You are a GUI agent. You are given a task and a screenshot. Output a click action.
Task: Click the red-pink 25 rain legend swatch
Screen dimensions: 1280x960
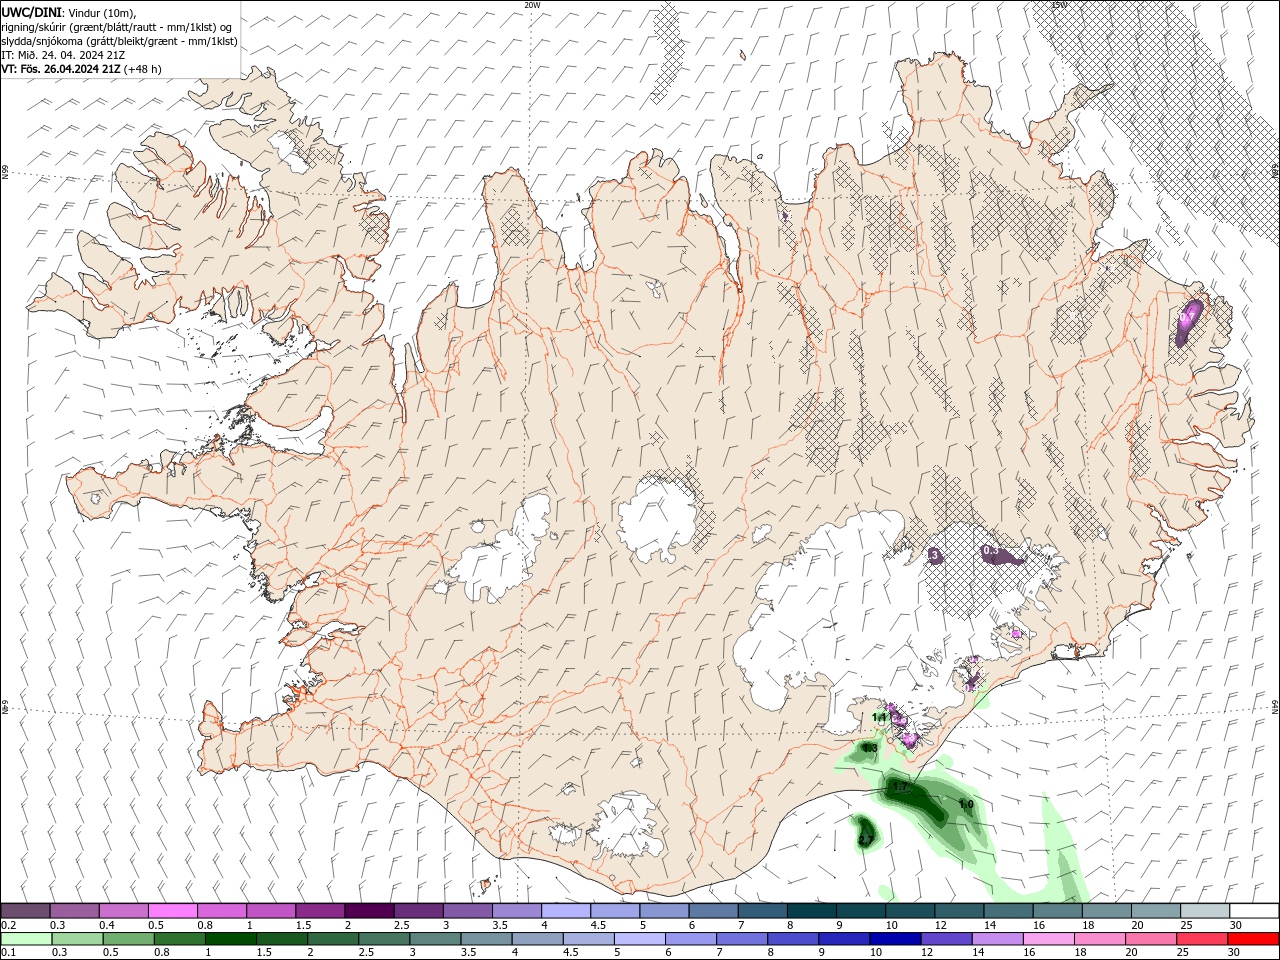tap(1201, 939)
